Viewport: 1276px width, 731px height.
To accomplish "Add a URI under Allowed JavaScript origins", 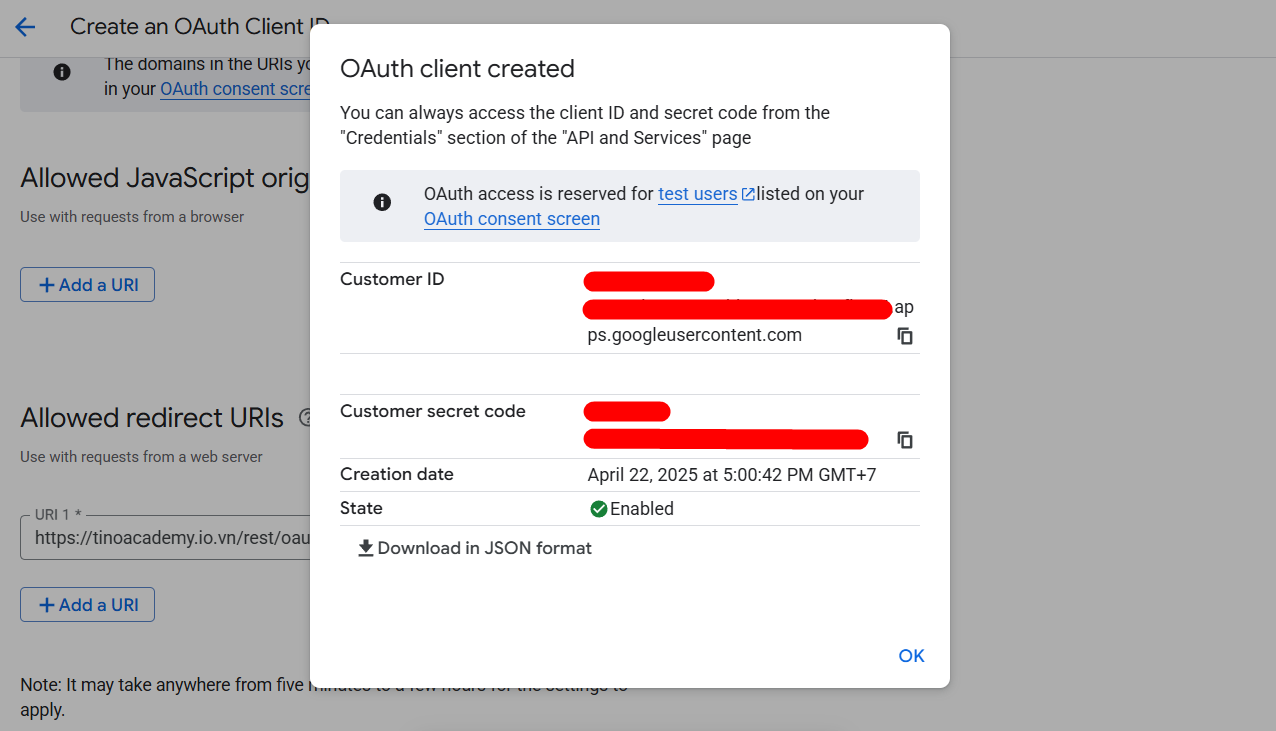I will point(88,285).
